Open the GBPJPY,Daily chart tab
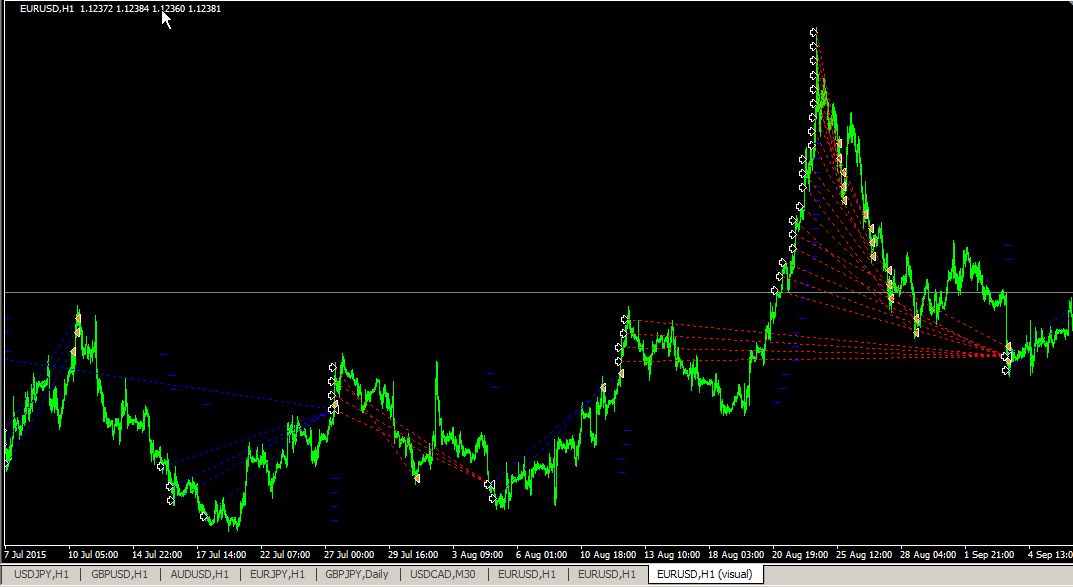Viewport: 1073px width, 587px height. [x=357, y=574]
